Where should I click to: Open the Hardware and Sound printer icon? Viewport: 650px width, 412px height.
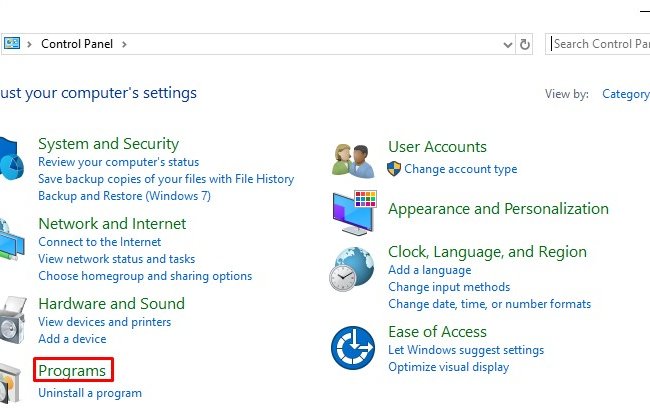click(12, 320)
